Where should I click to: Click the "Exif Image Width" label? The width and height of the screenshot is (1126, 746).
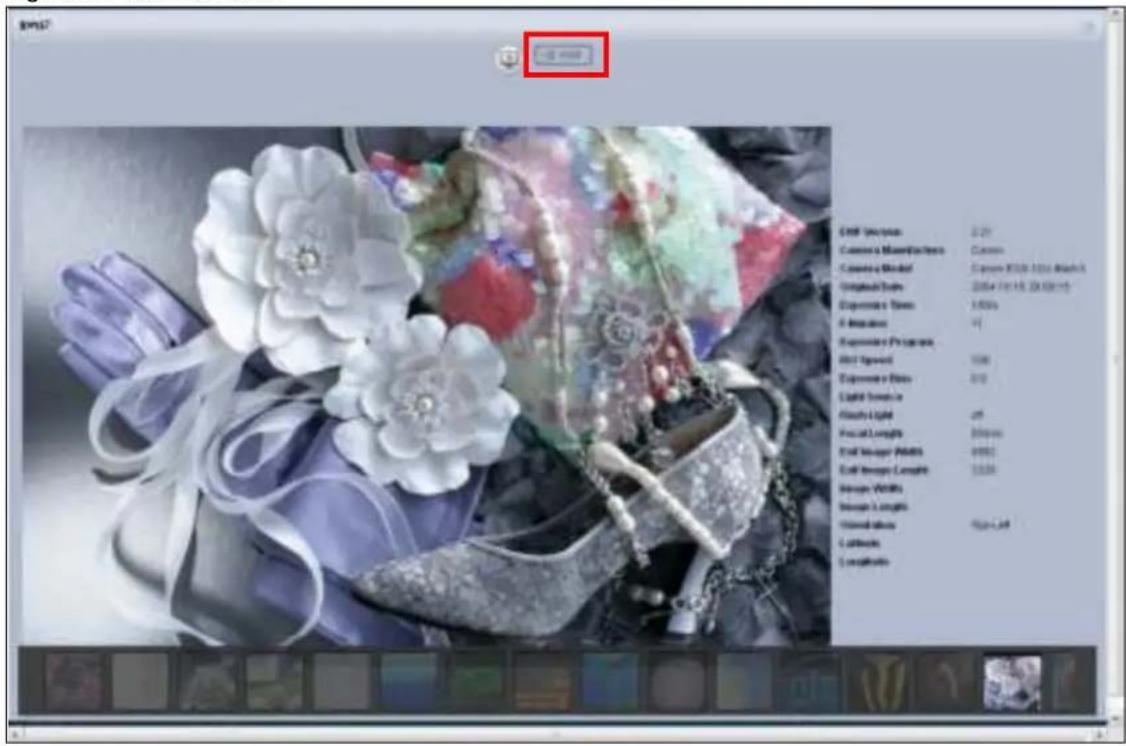(x=881, y=452)
